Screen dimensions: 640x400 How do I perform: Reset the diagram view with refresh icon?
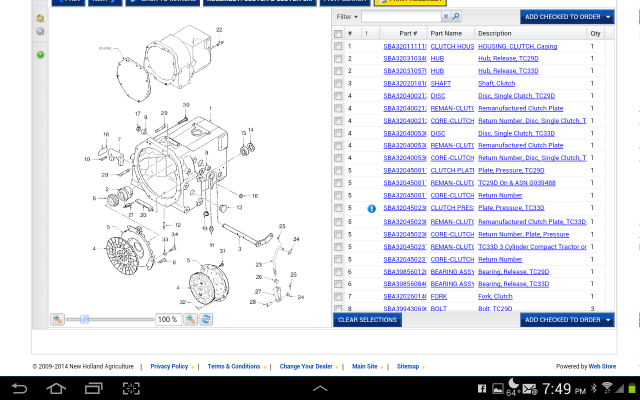pos(206,319)
